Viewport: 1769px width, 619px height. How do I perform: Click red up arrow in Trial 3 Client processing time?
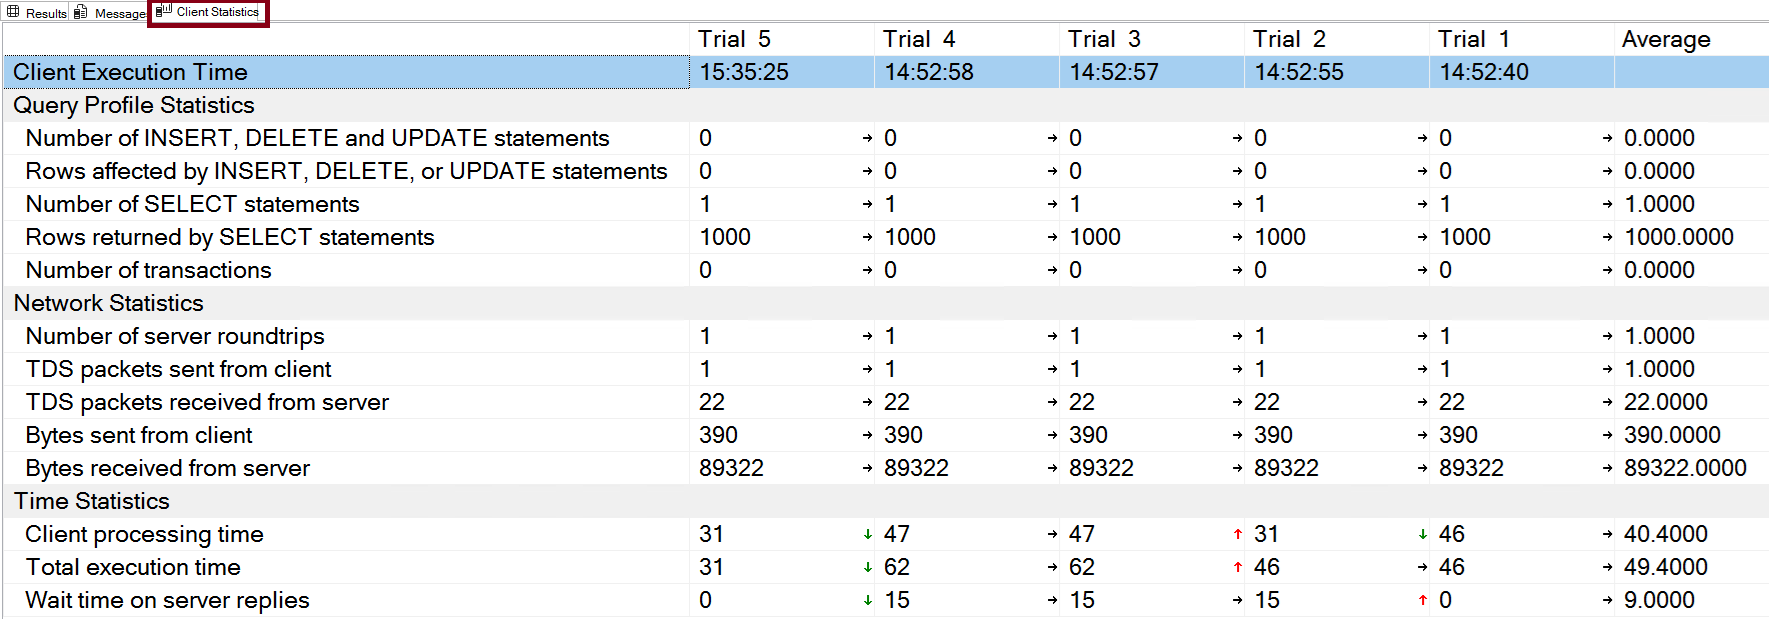pyautogui.click(x=1237, y=535)
